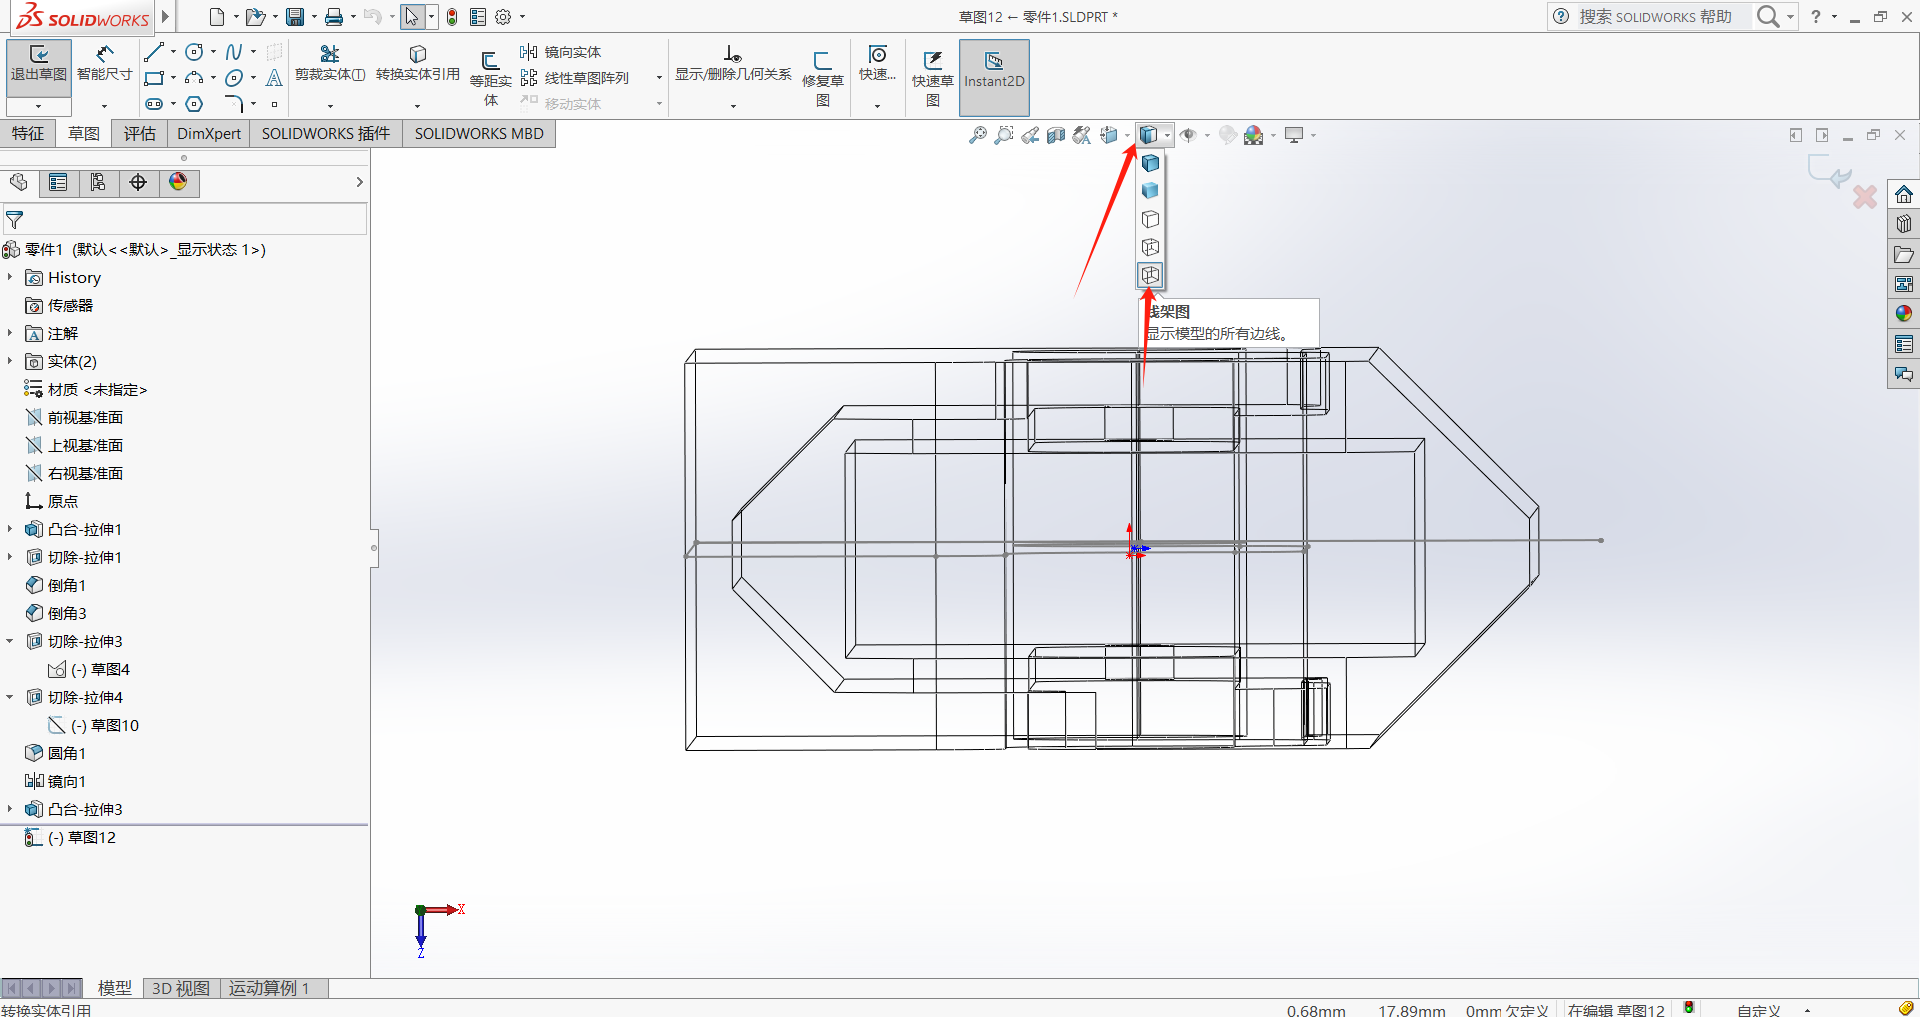Click the 转换实体引用 convert entities icon
This screenshot has width=1920, height=1017.
[417, 63]
